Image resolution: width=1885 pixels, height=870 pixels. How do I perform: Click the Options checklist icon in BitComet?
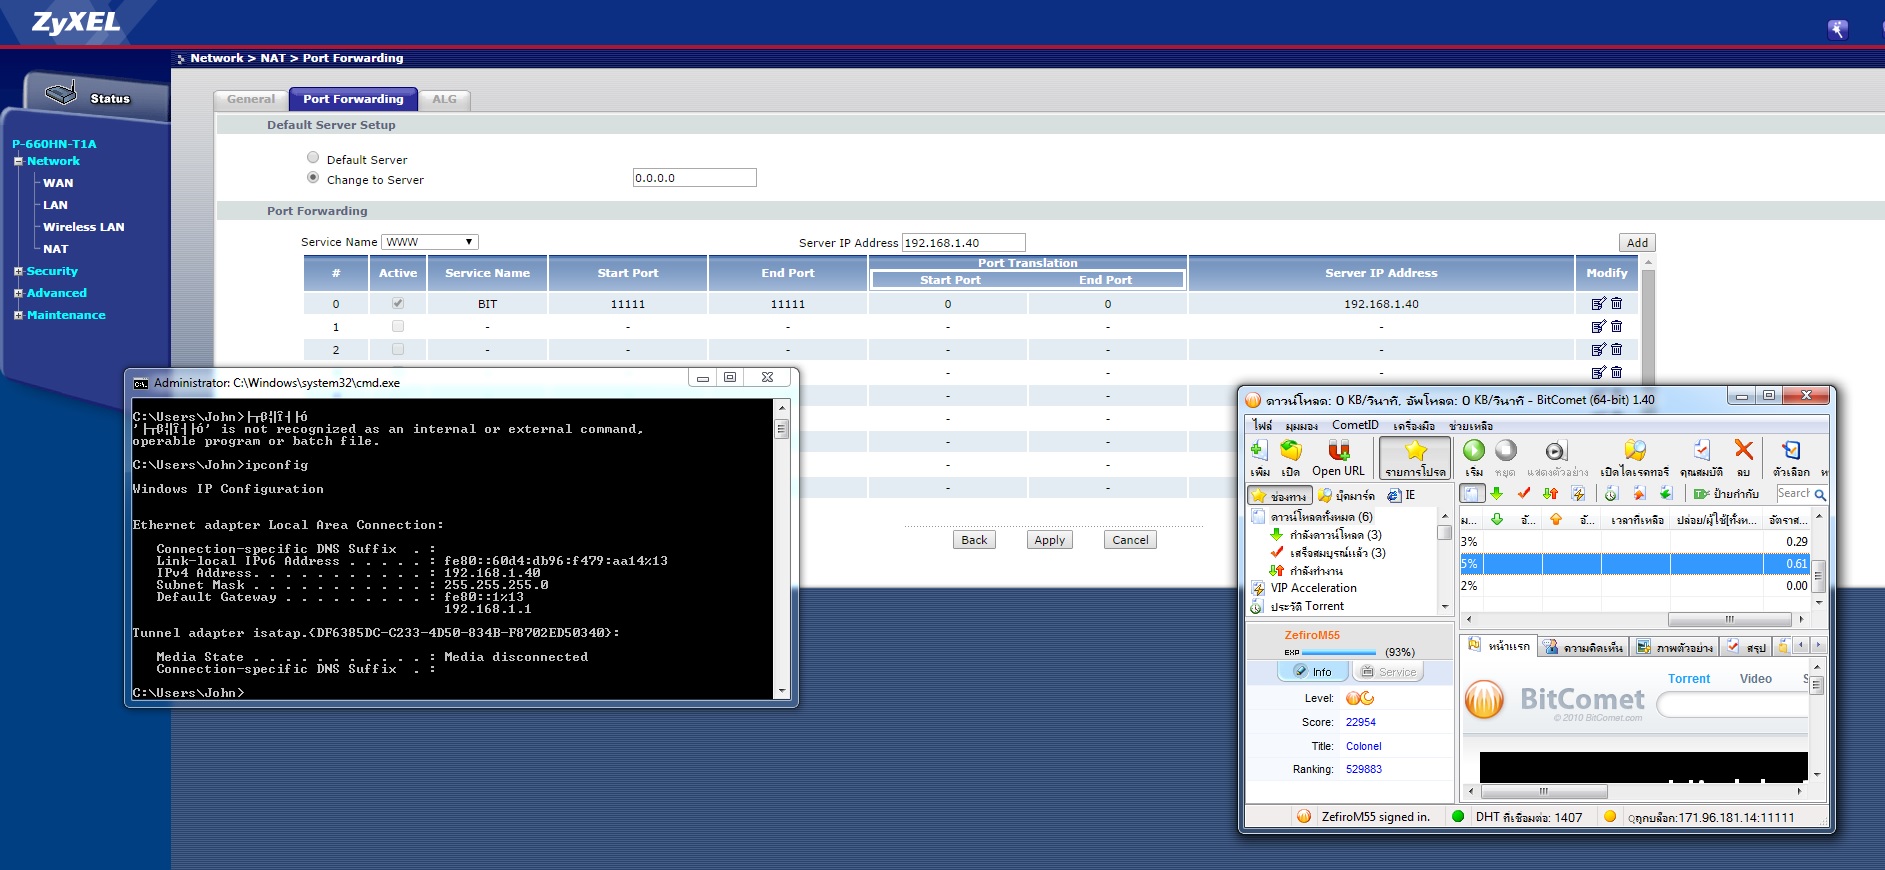point(1791,450)
